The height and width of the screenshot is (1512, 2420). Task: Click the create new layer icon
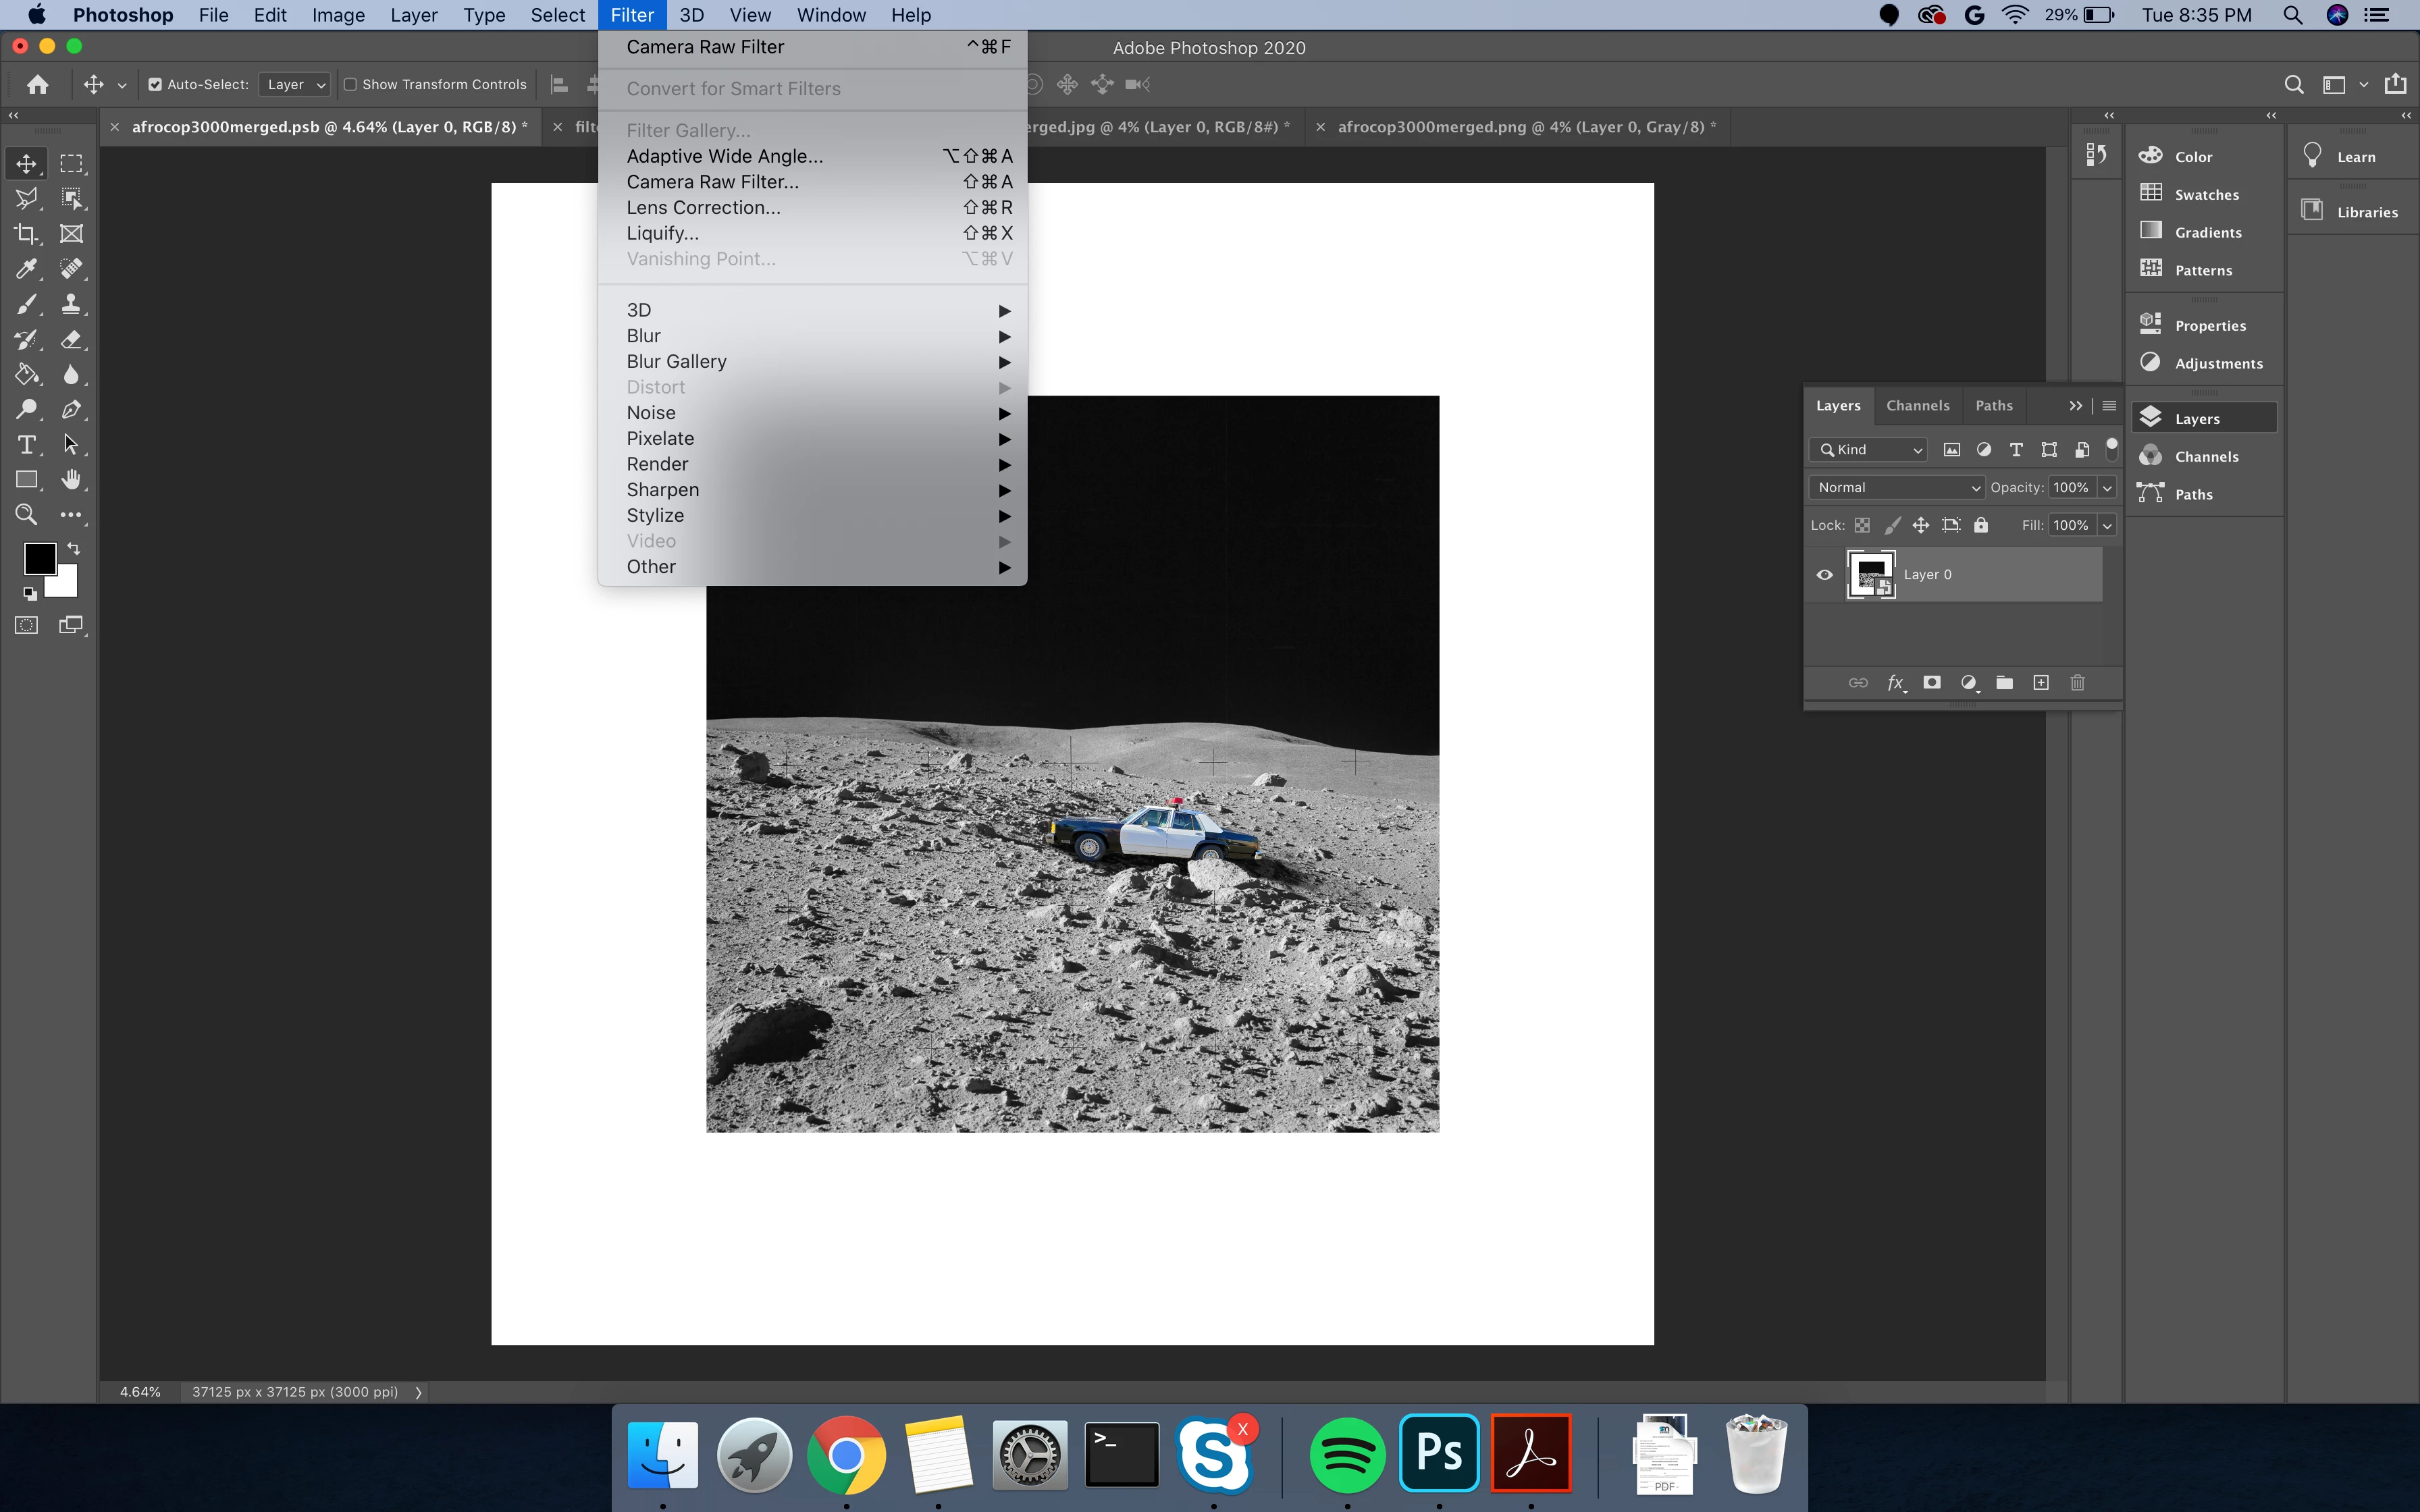point(2041,682)
